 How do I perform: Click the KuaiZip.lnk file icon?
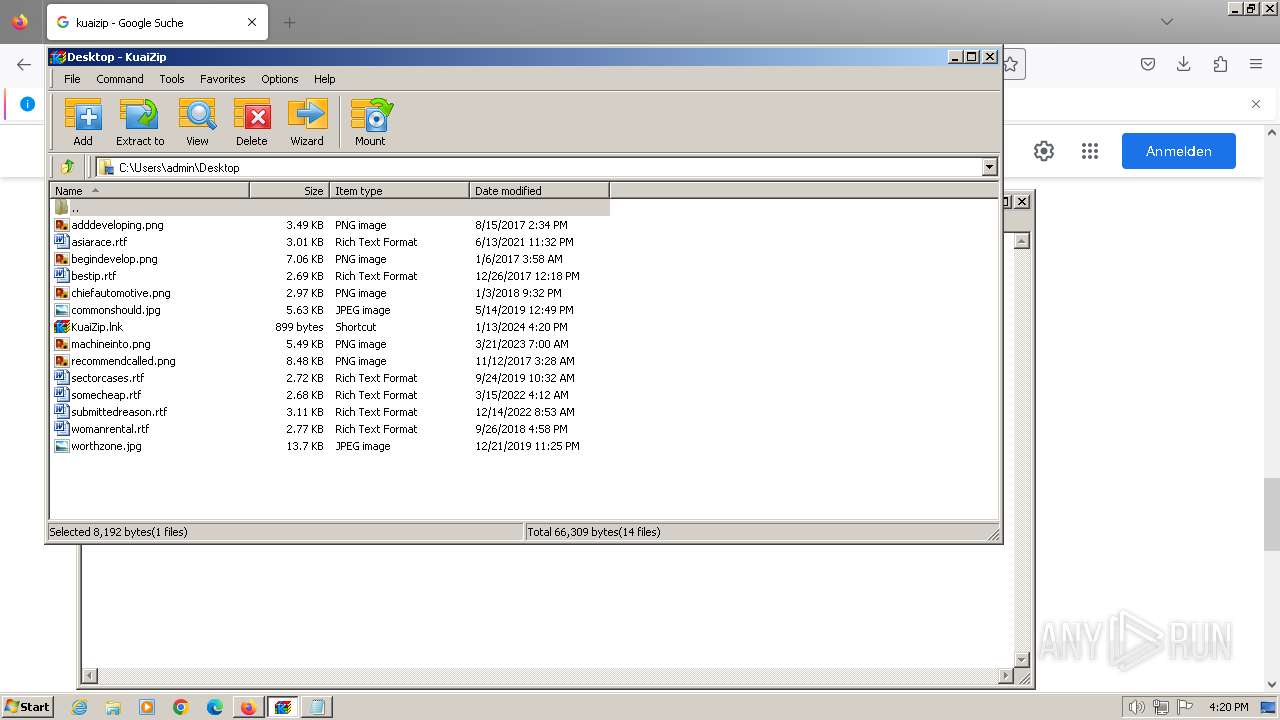point(62,327)
